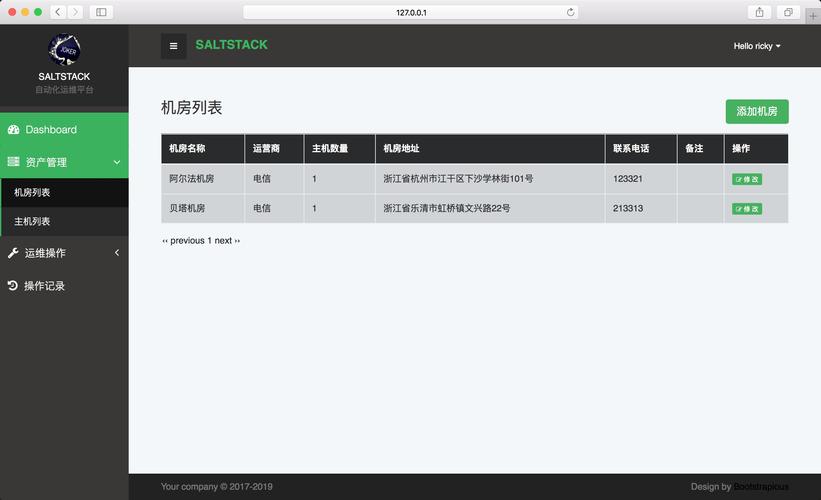Viewport: 821px width, 500px height.
Task: Click 电信 in the 贝塔机房 row
Action: point(262,208)
